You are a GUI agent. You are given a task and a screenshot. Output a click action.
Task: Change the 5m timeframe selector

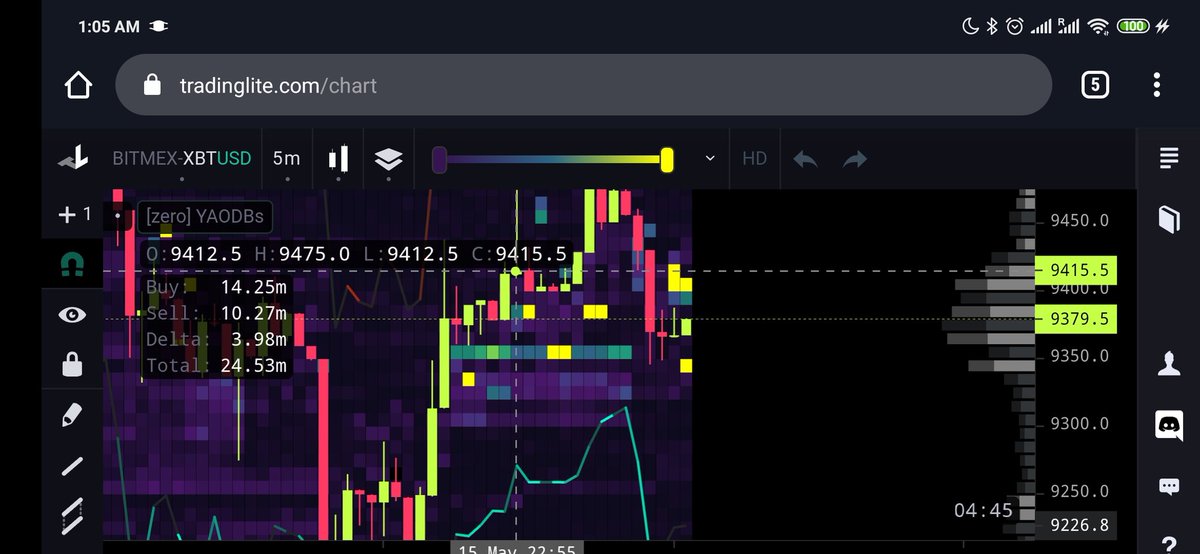pos(286,158)
